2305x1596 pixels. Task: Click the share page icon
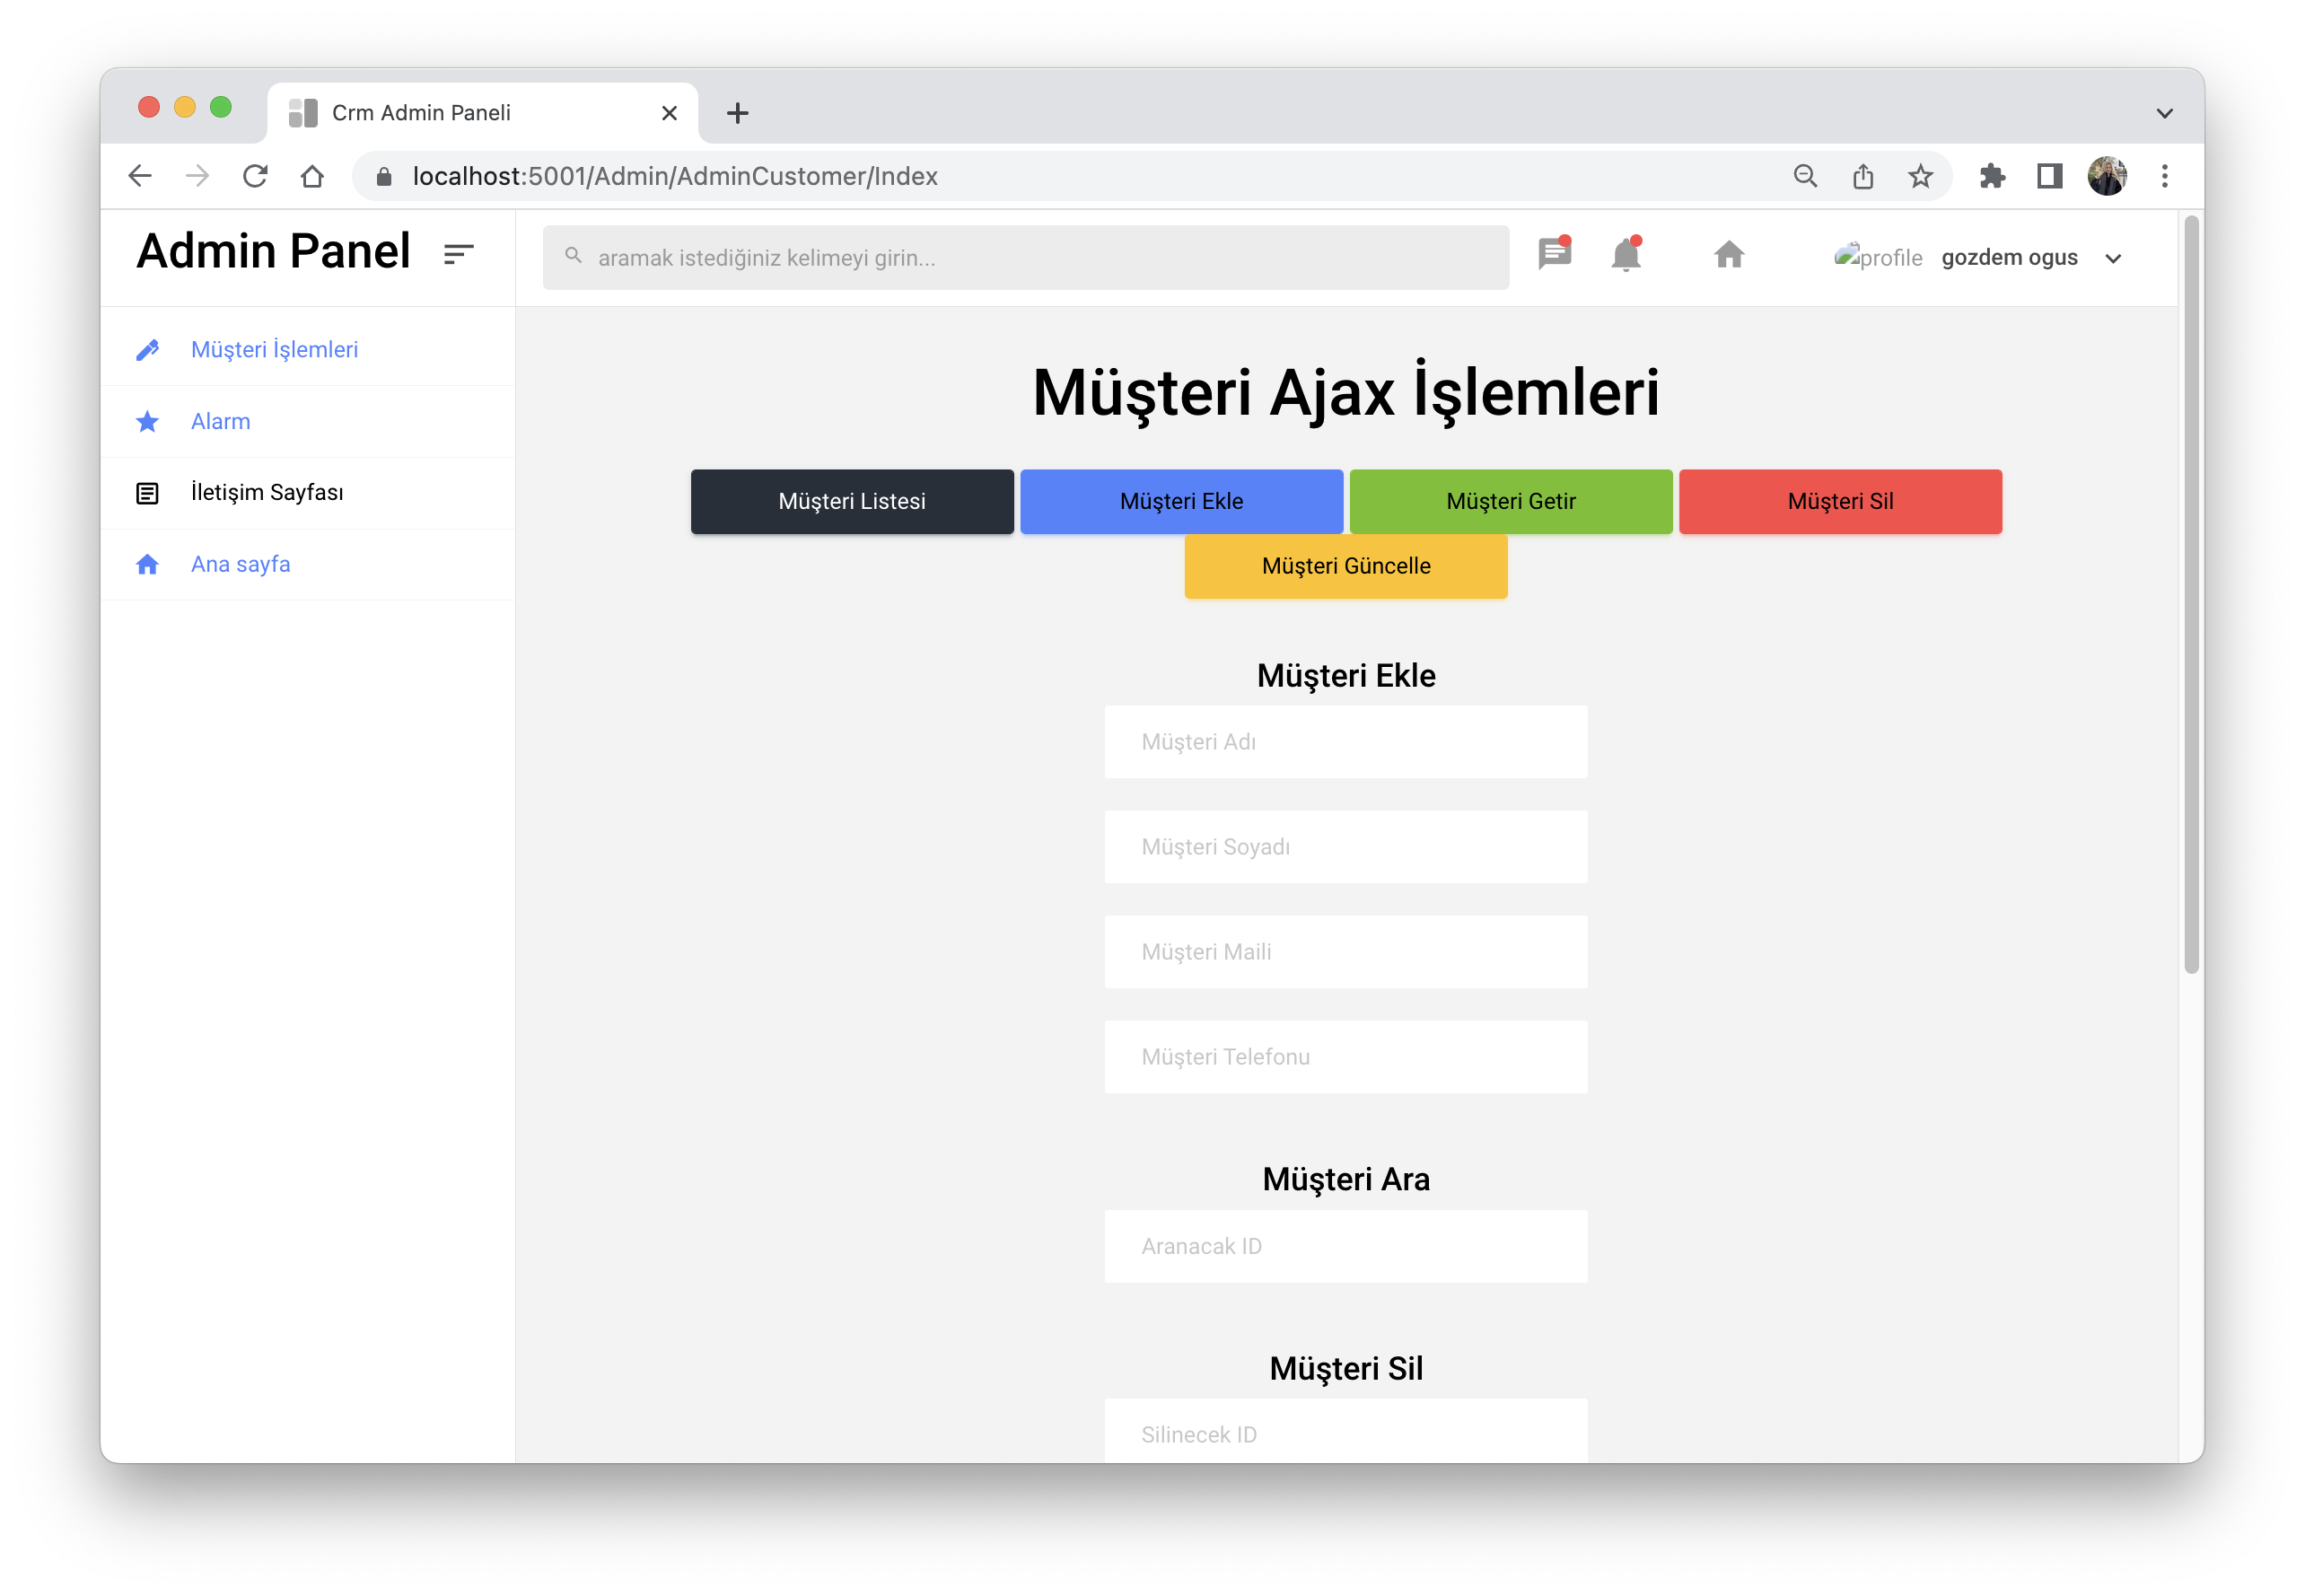1863,176
